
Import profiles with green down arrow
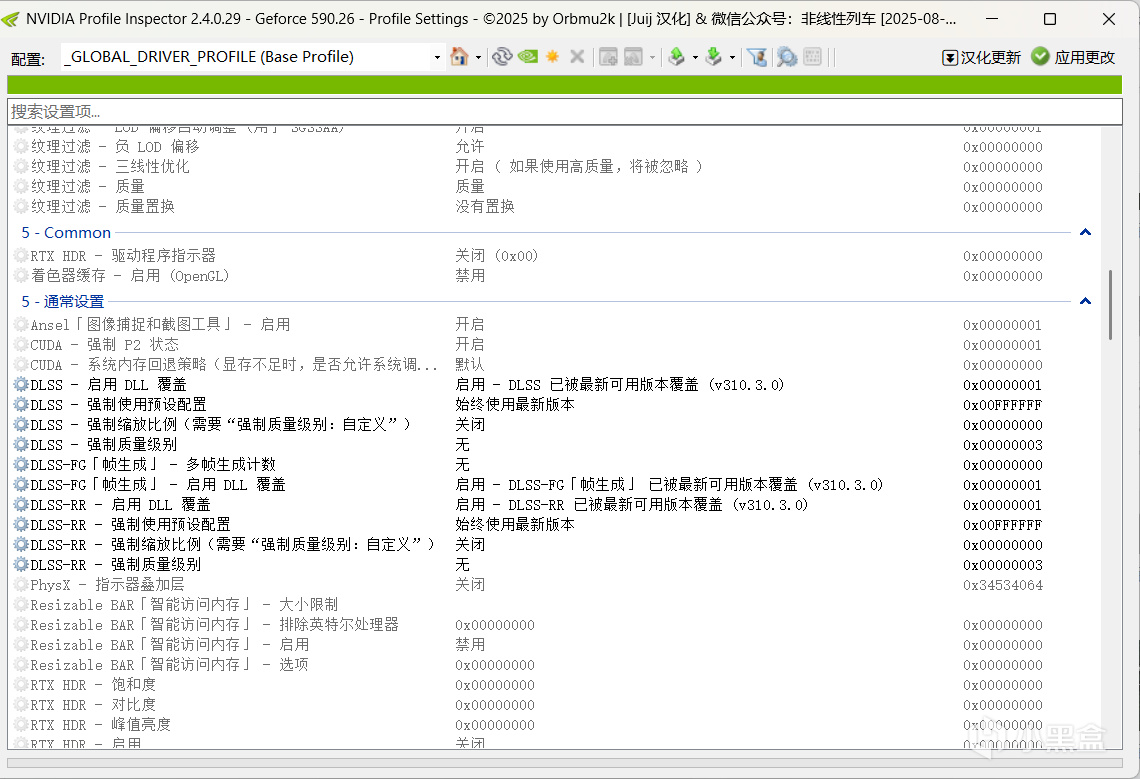click(x=714, y=56)
